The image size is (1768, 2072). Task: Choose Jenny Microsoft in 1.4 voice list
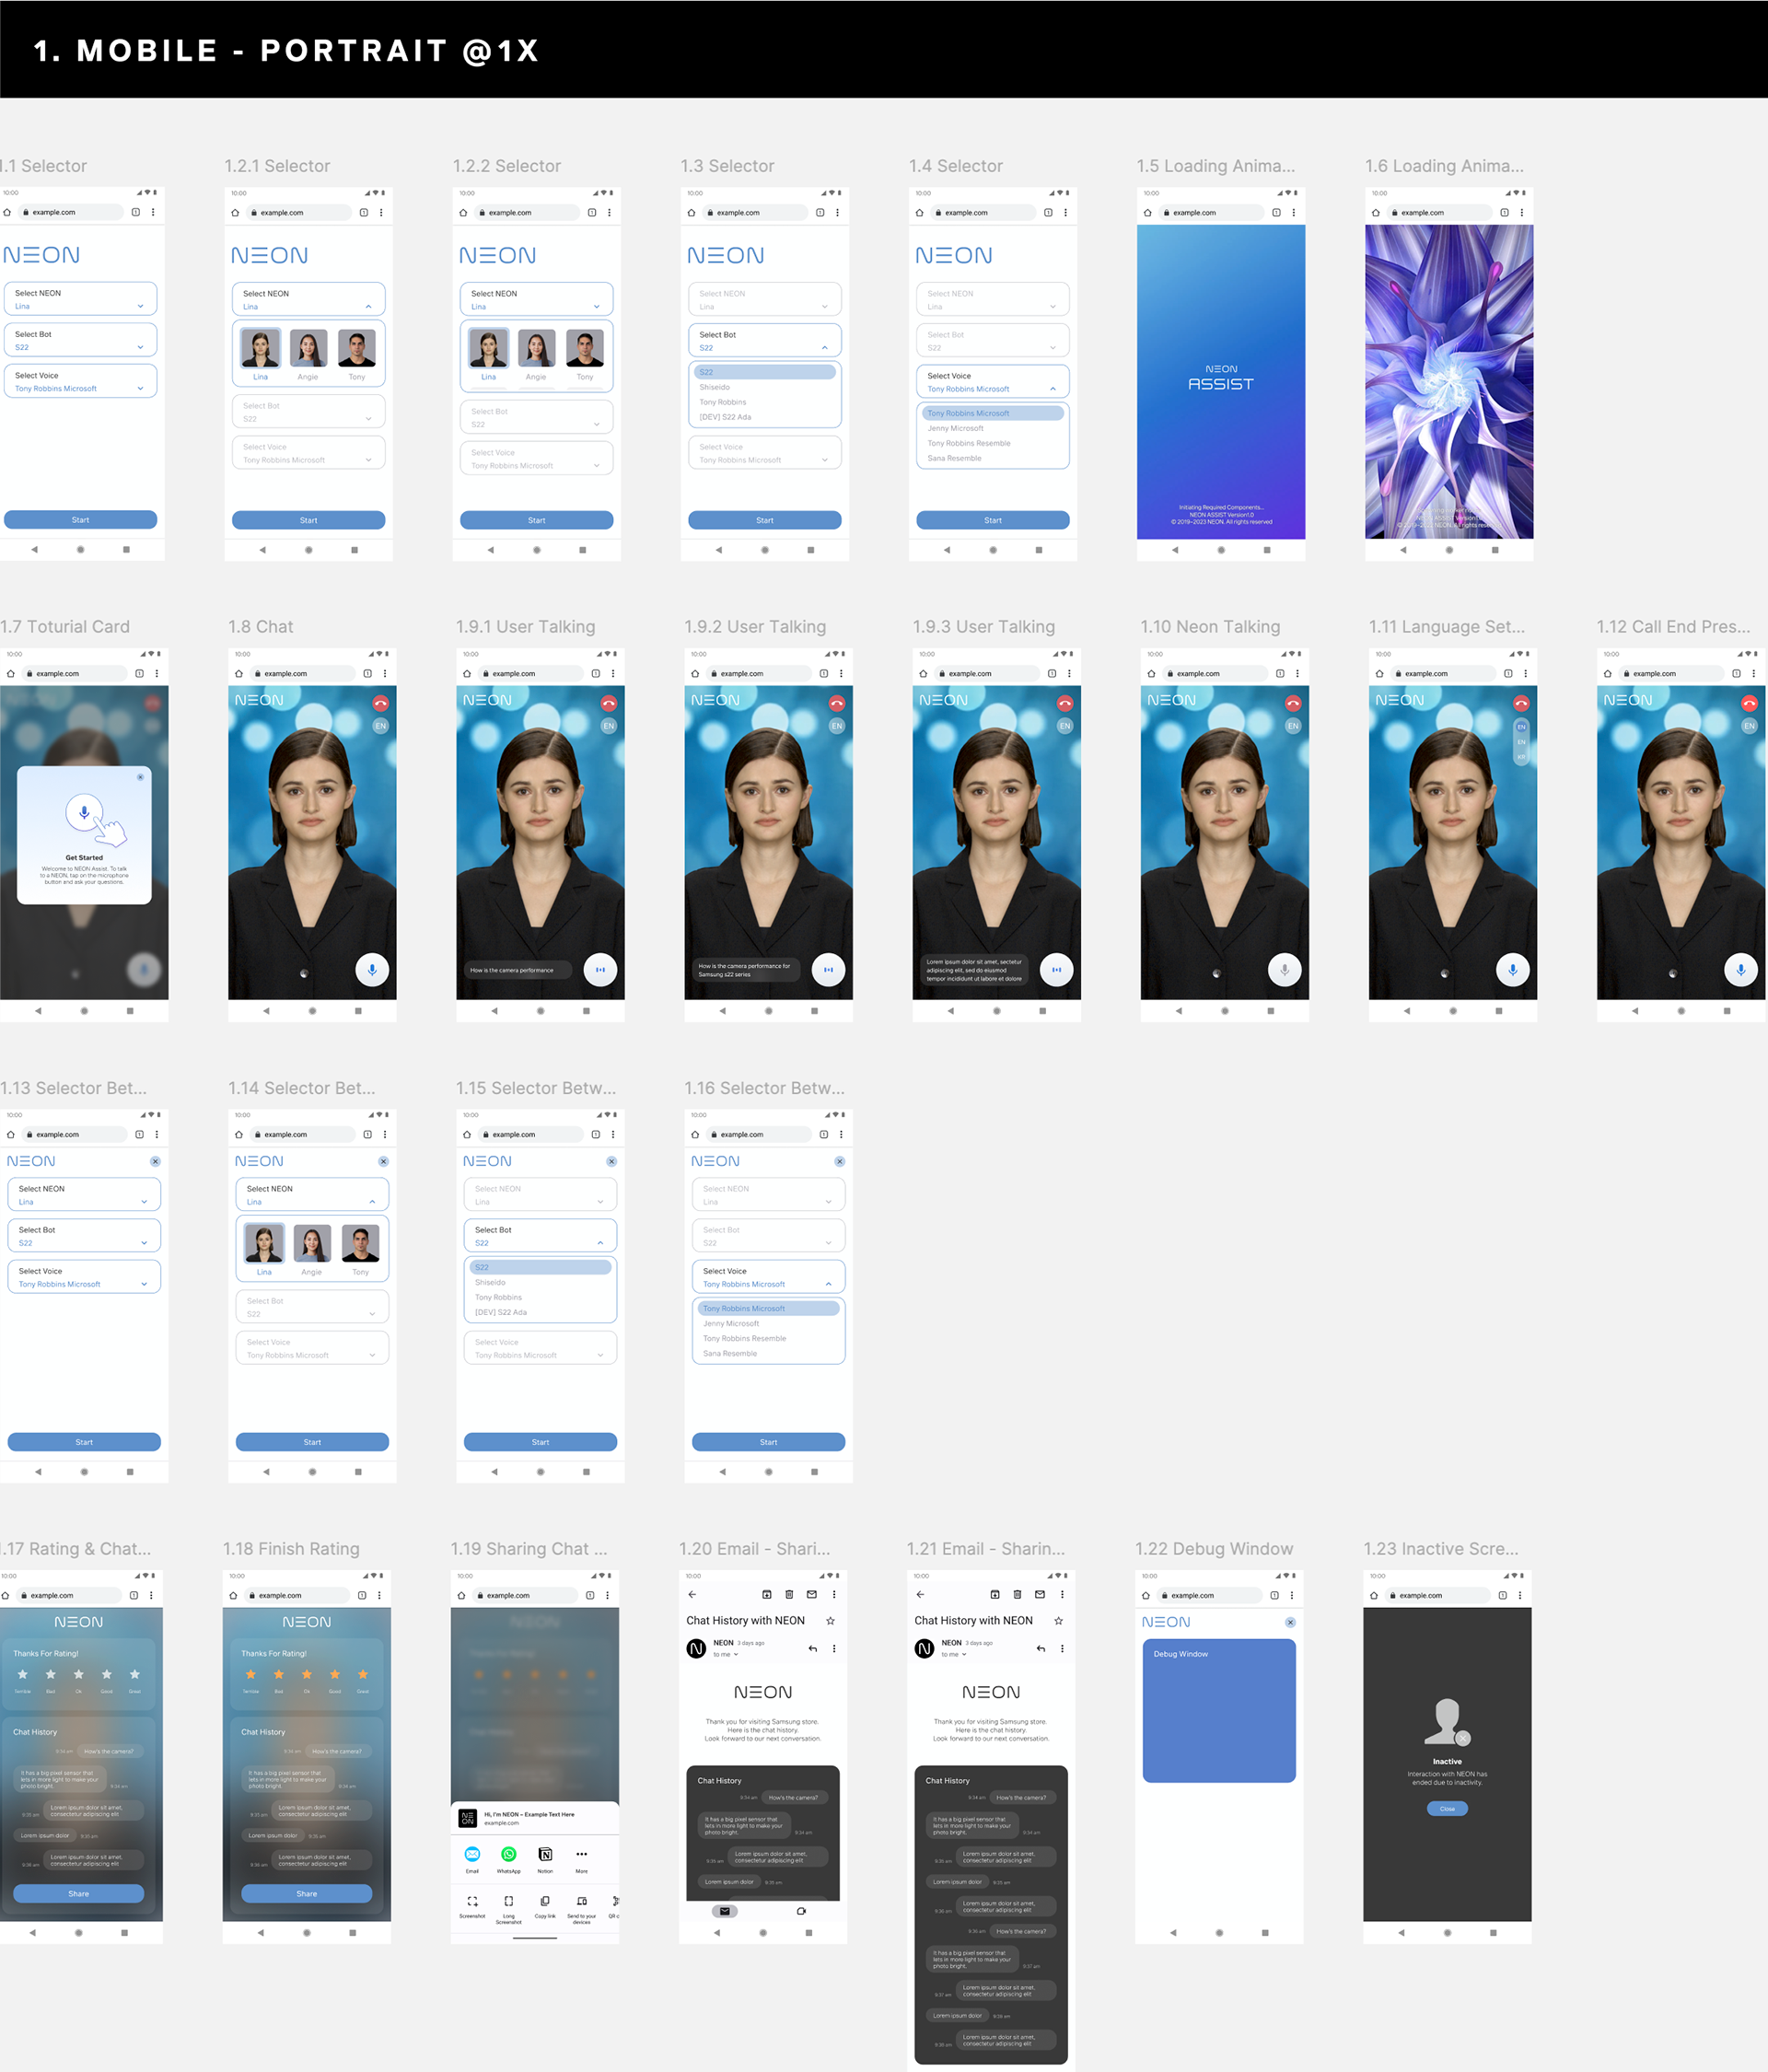click(955, 428)
